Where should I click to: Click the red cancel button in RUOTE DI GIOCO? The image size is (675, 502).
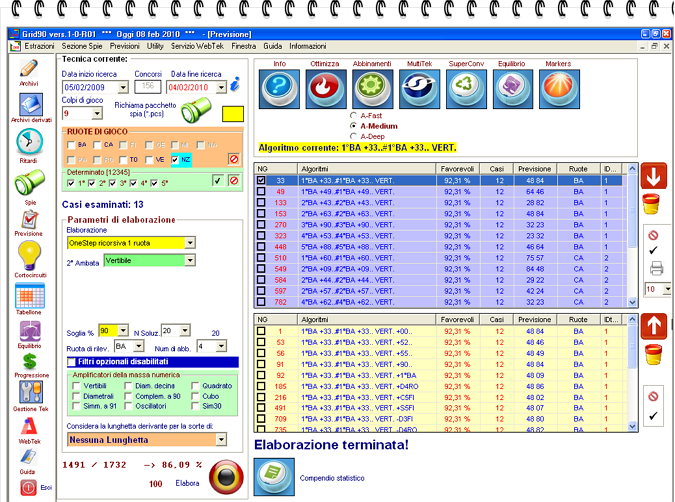[x=234, y=159]
